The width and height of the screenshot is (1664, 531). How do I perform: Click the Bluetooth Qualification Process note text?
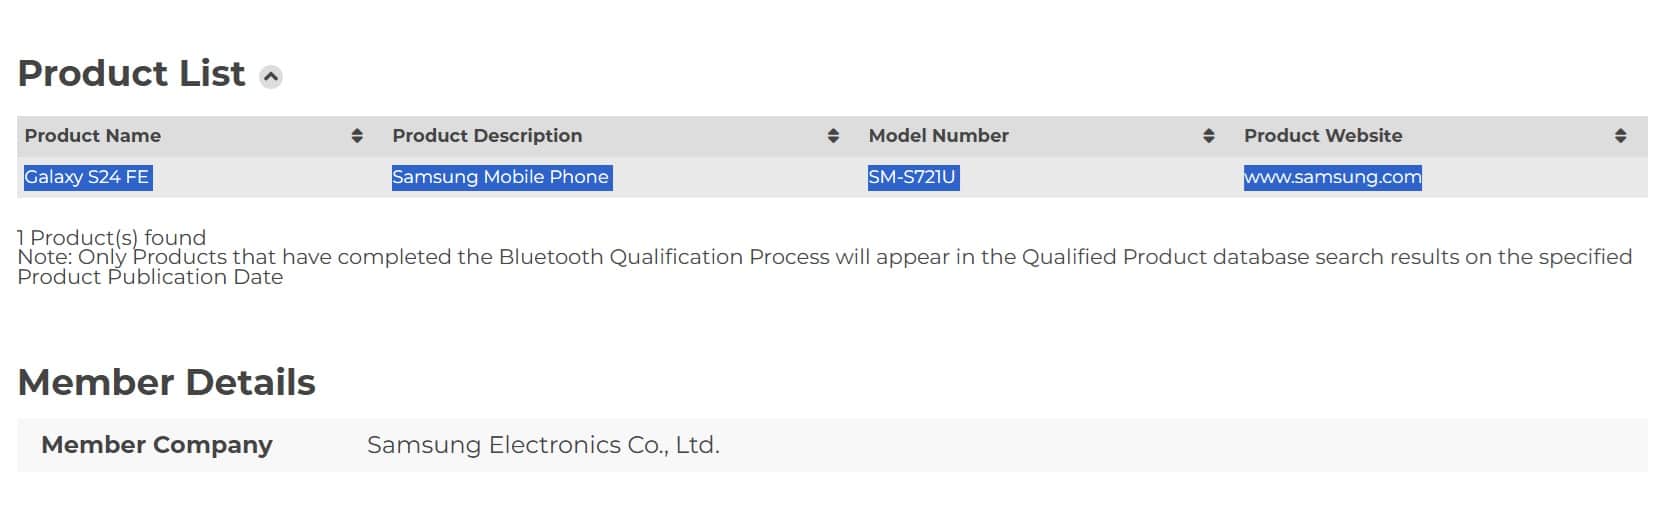coord(824,257)
